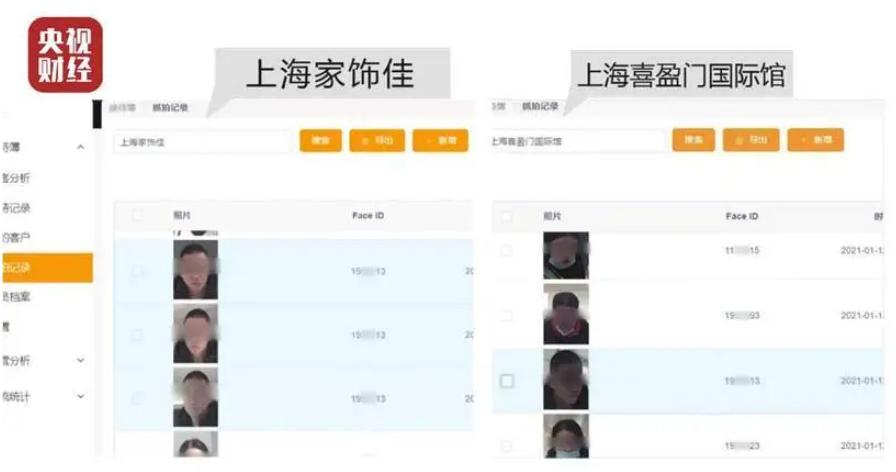Check the row checkbox for Face ID 19…23
This screenshot has height=472, width=896.
coord(506,445)
